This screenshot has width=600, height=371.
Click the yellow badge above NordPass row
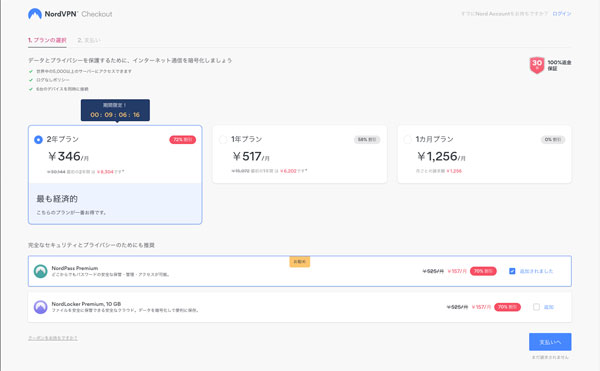[x=300, y=262]
